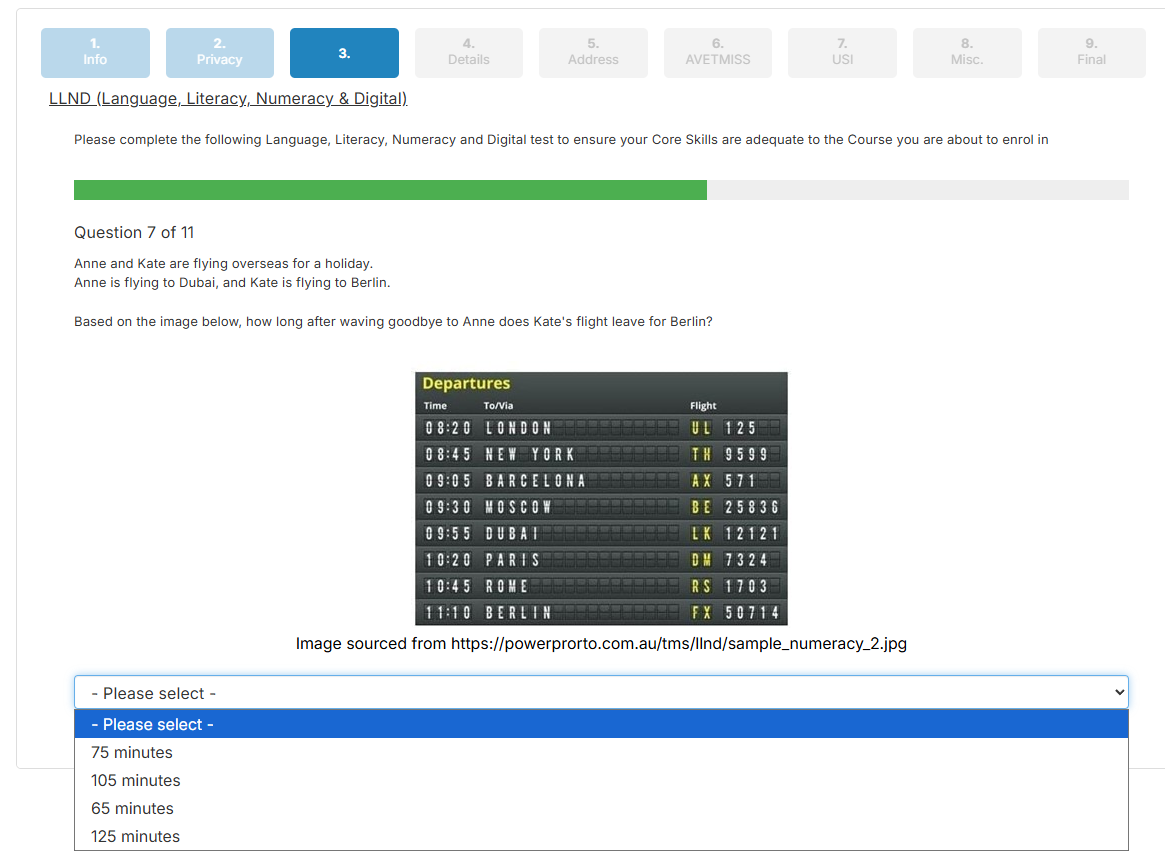Switch to step 6 AVETMISS tab
The width and height of the screenshot is (1165, 859).
pos(717,52)
